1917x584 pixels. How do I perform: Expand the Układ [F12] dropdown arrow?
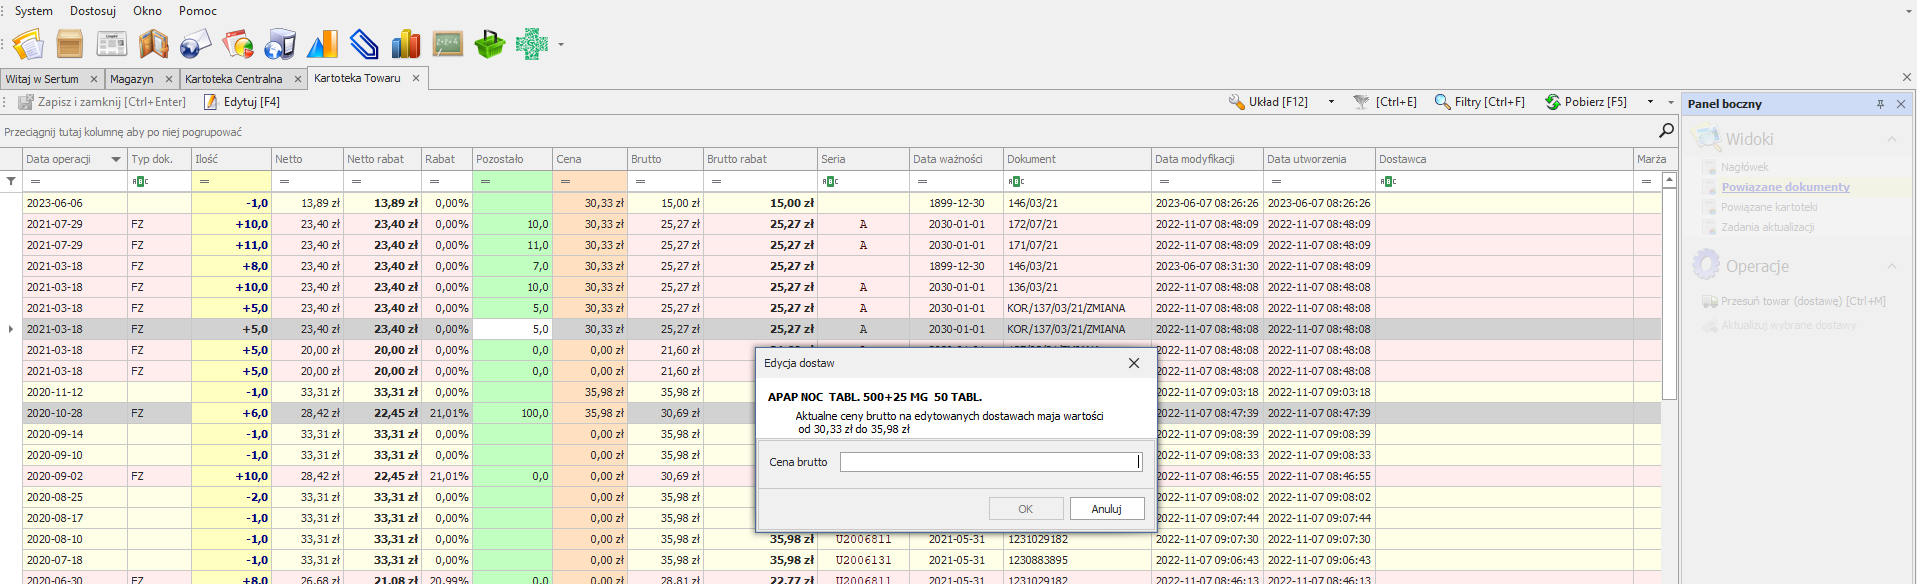click(1331, 102)
